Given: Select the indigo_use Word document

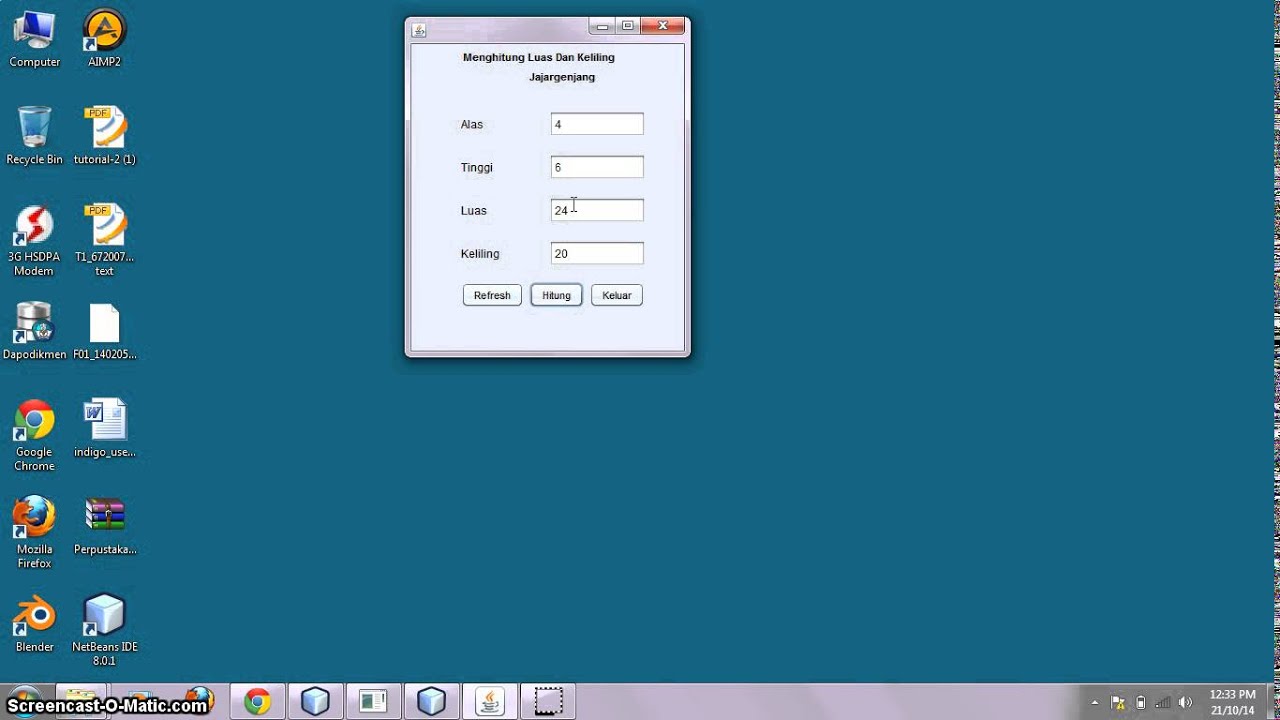Looking at the screenshot, I should [104, 429].
